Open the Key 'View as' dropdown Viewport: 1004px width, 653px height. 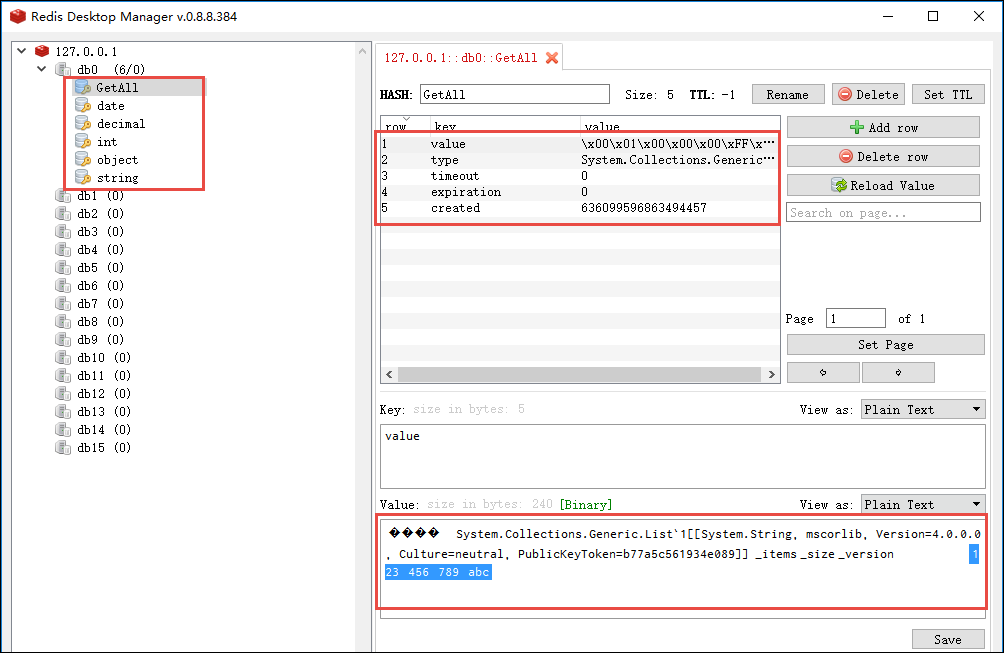click(x=923, y=410)
